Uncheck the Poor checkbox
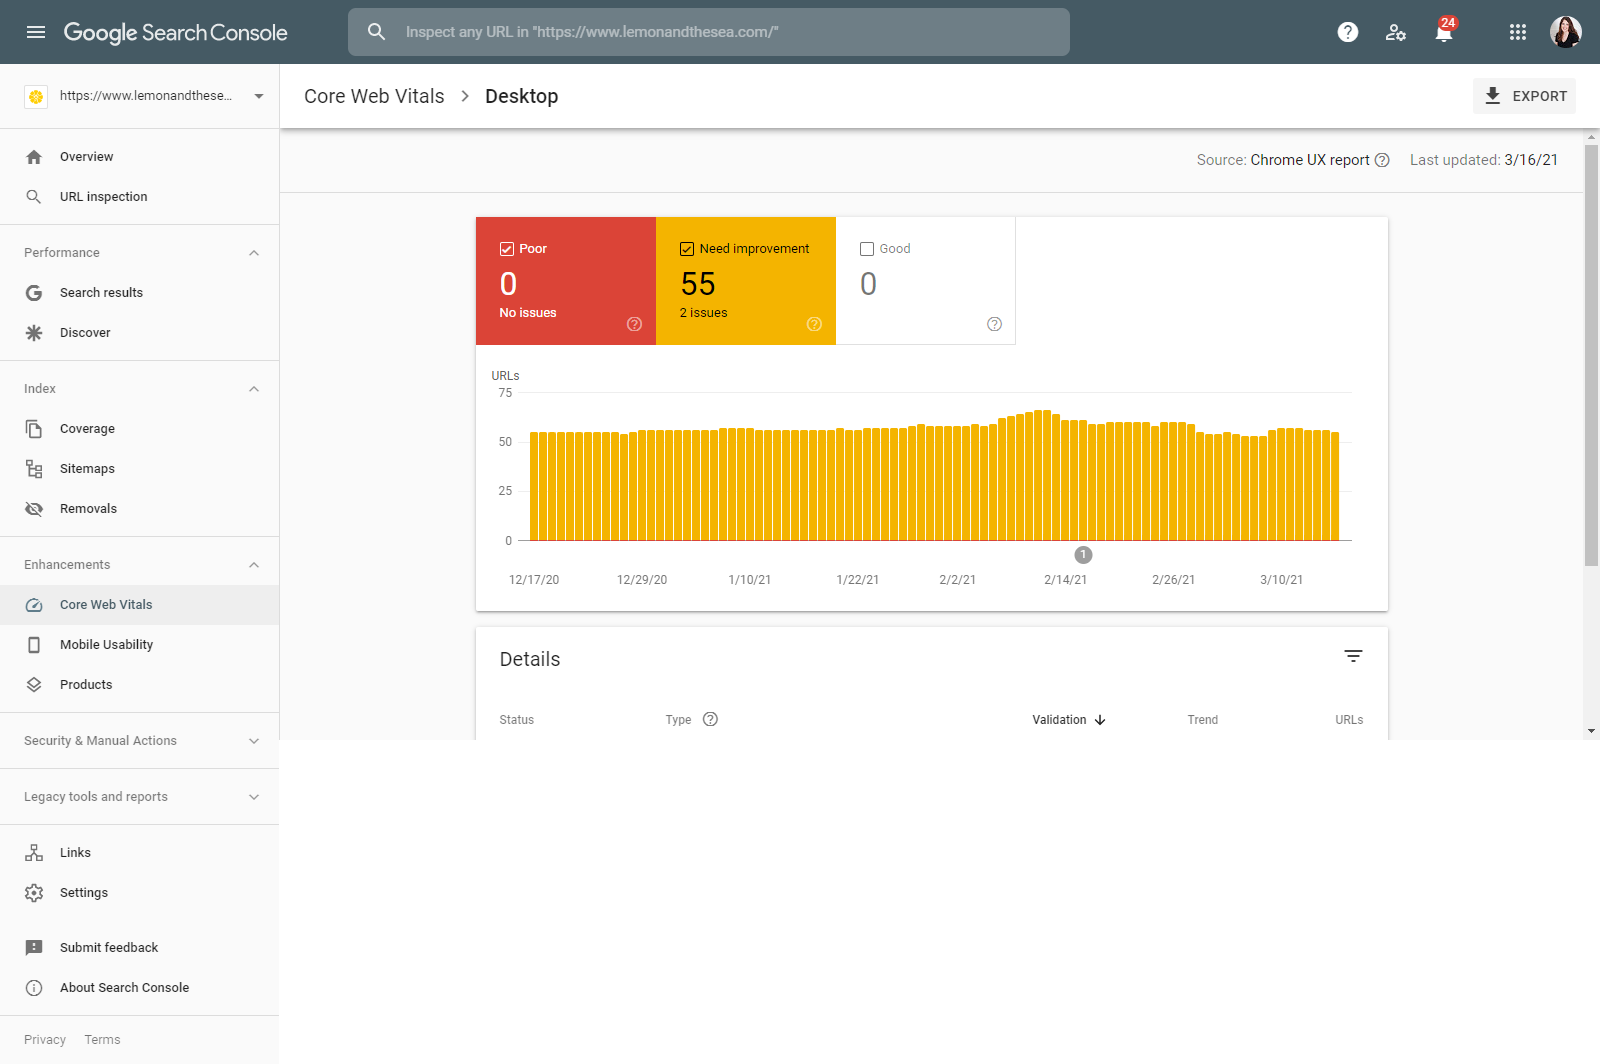Image resolution: width=1600 pixels, height=1064 pixels. (x=507, y=249)
